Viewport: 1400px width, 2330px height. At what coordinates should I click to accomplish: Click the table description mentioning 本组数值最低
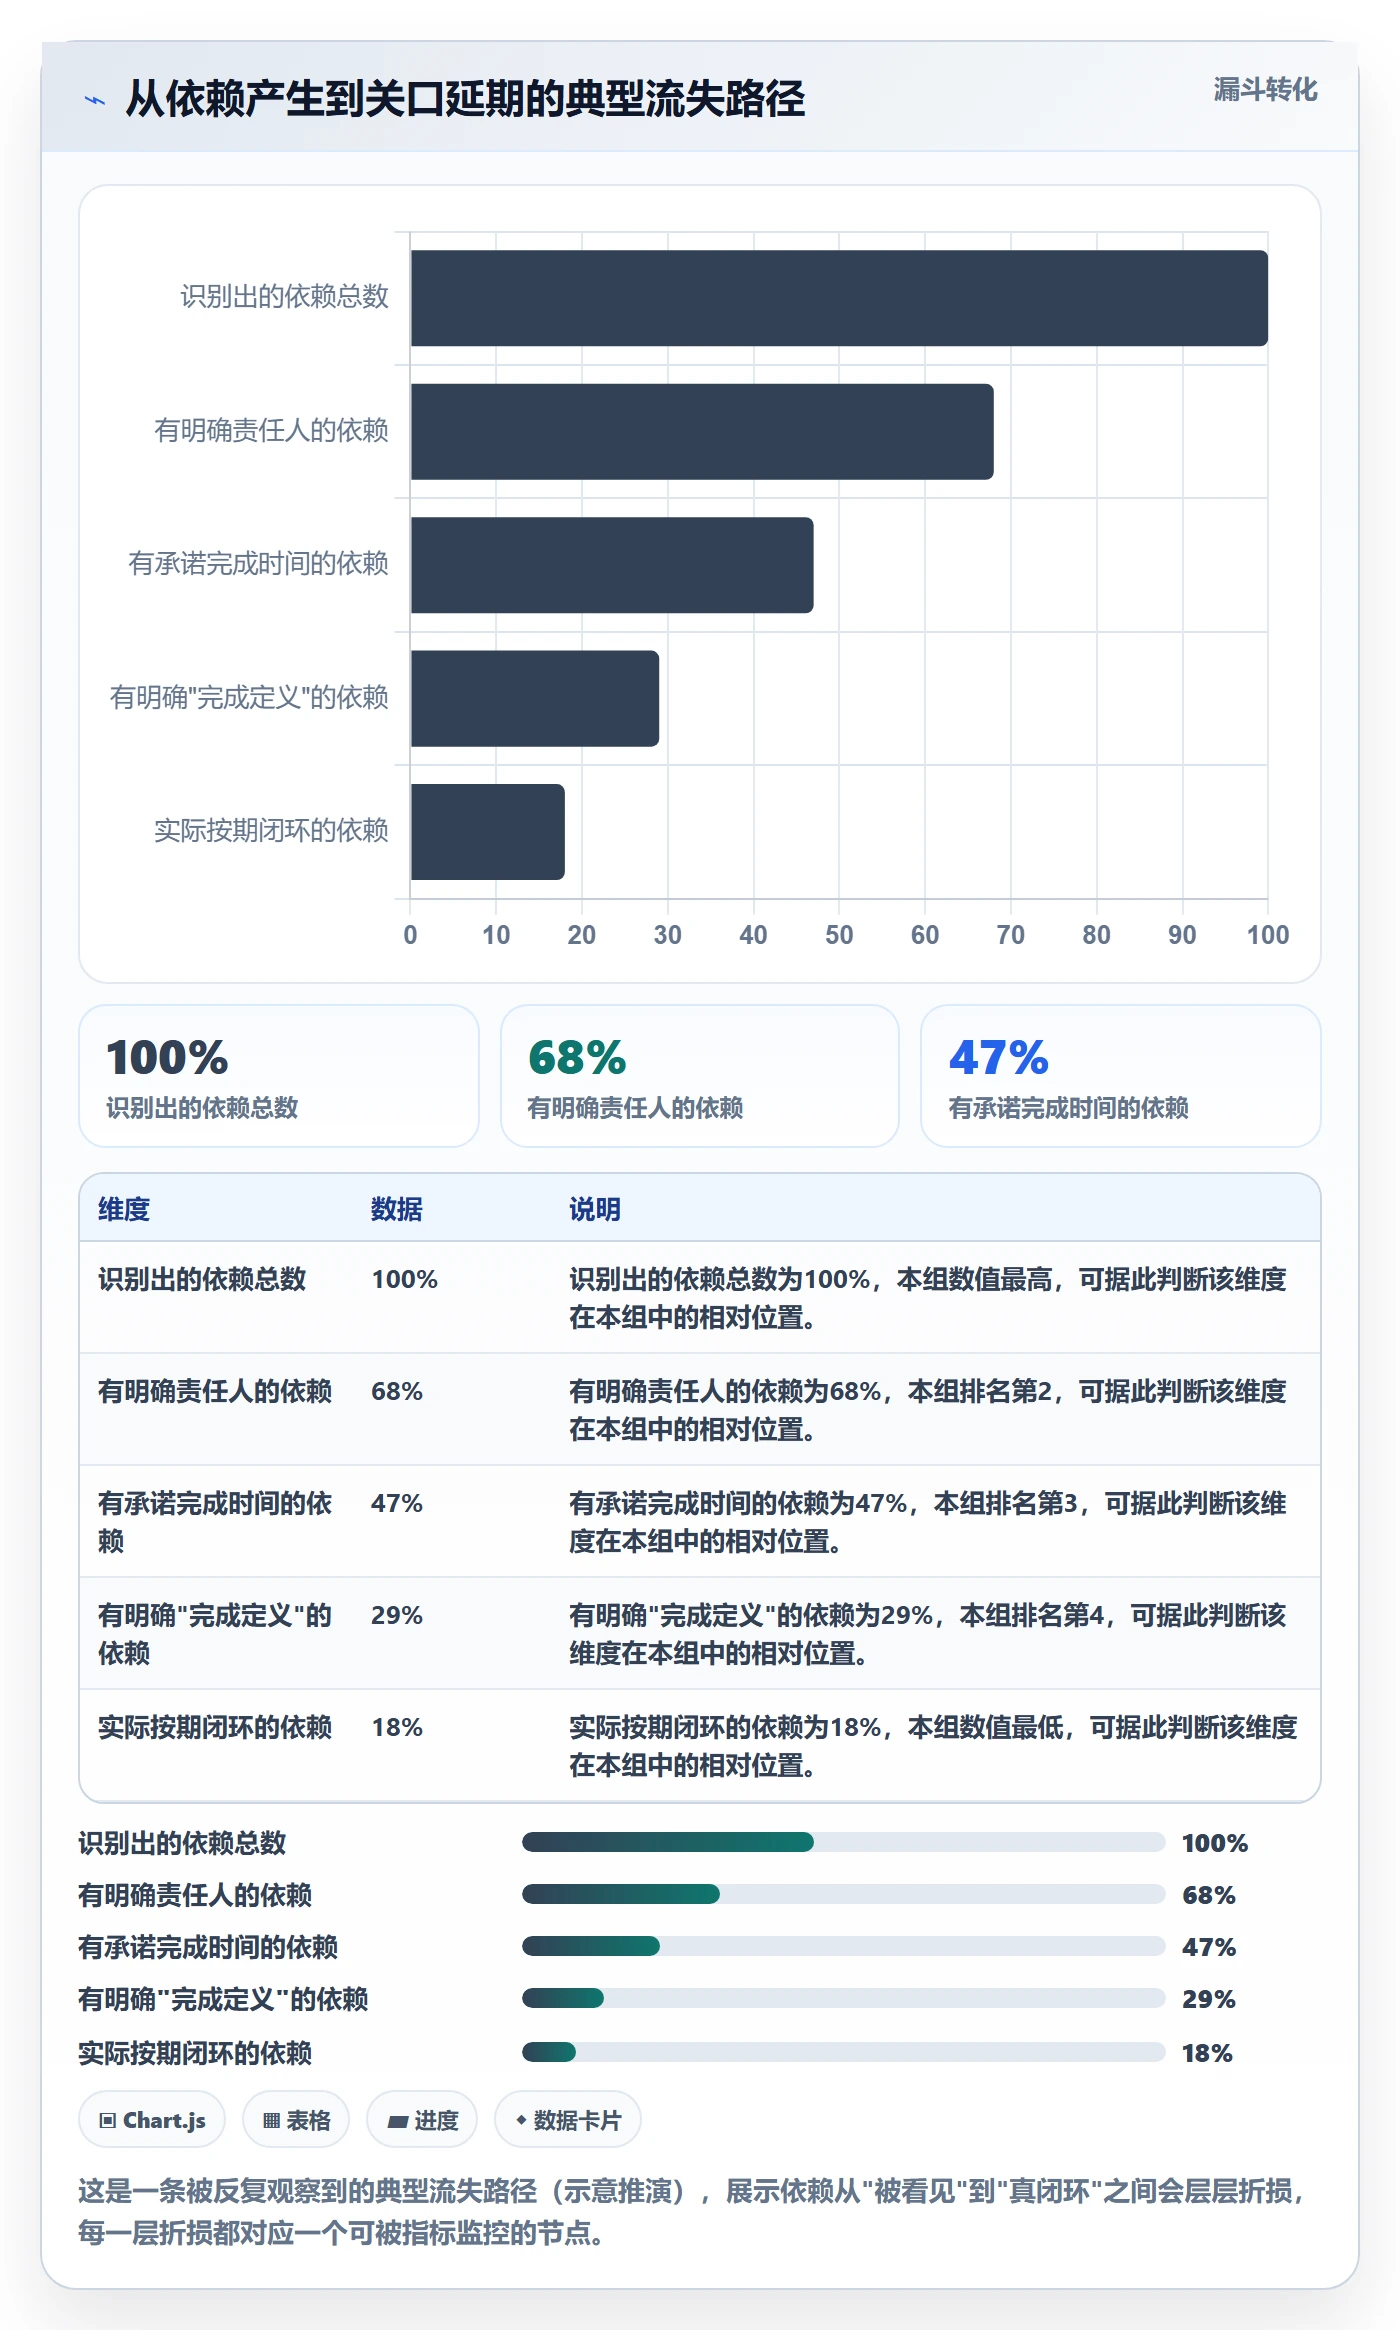click(x=933, y=1746)
